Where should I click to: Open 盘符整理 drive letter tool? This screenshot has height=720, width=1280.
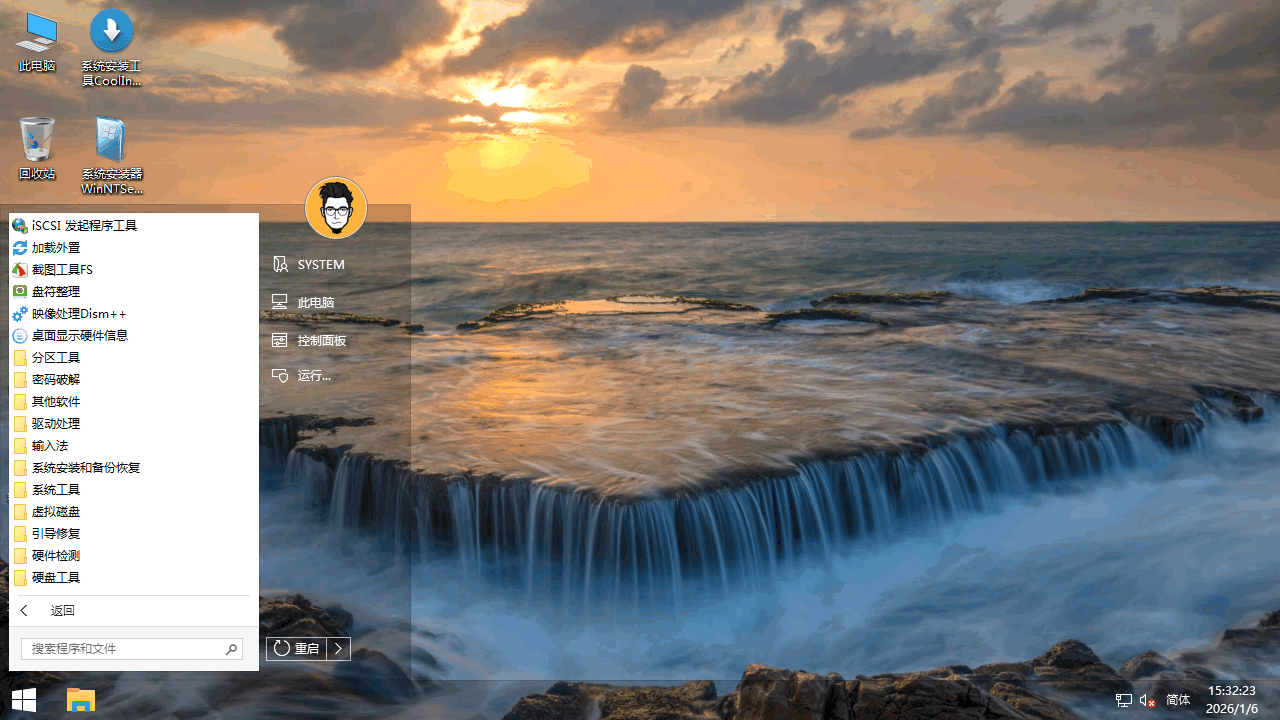point(56,292)
